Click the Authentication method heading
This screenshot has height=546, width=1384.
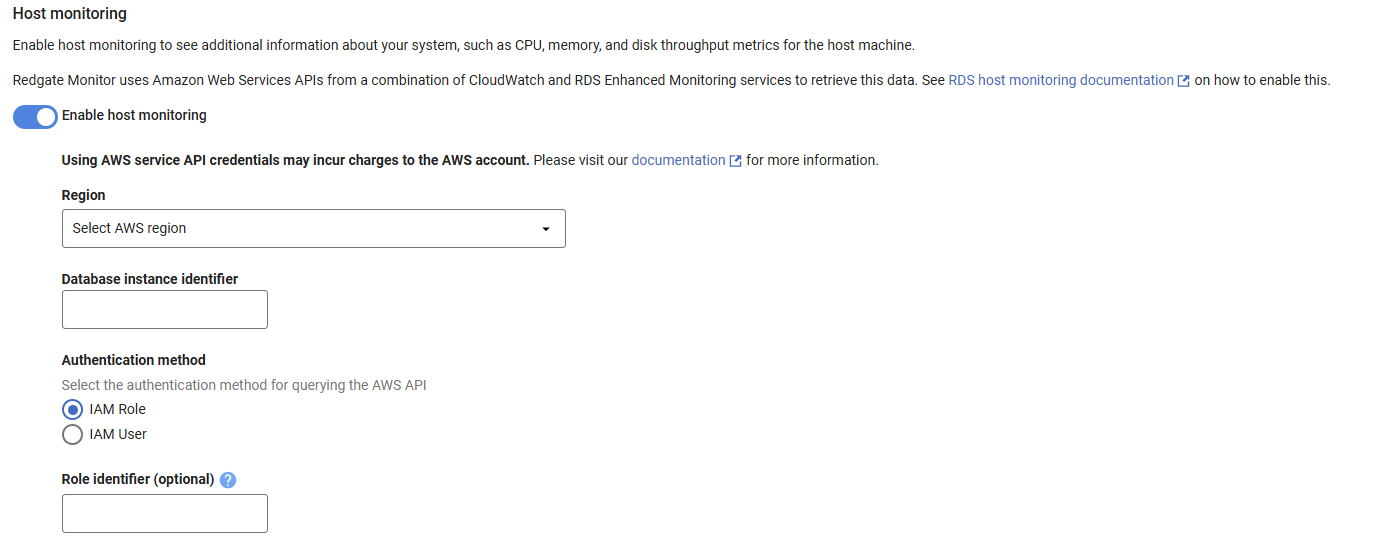tap(134, 360)
